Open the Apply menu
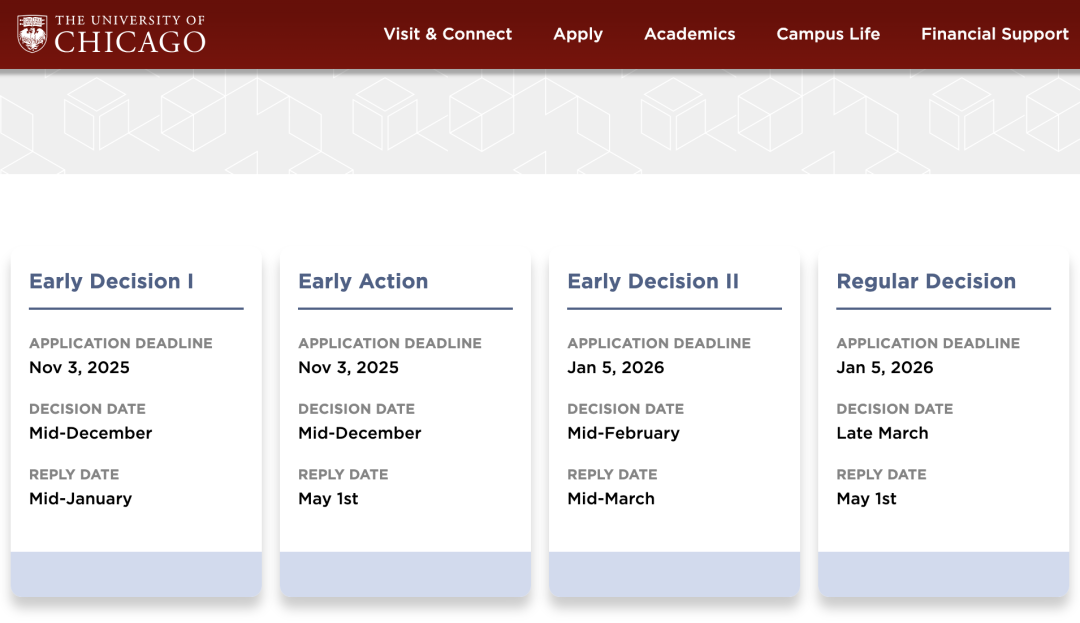The image size is (1080, 623). [578, 34]
